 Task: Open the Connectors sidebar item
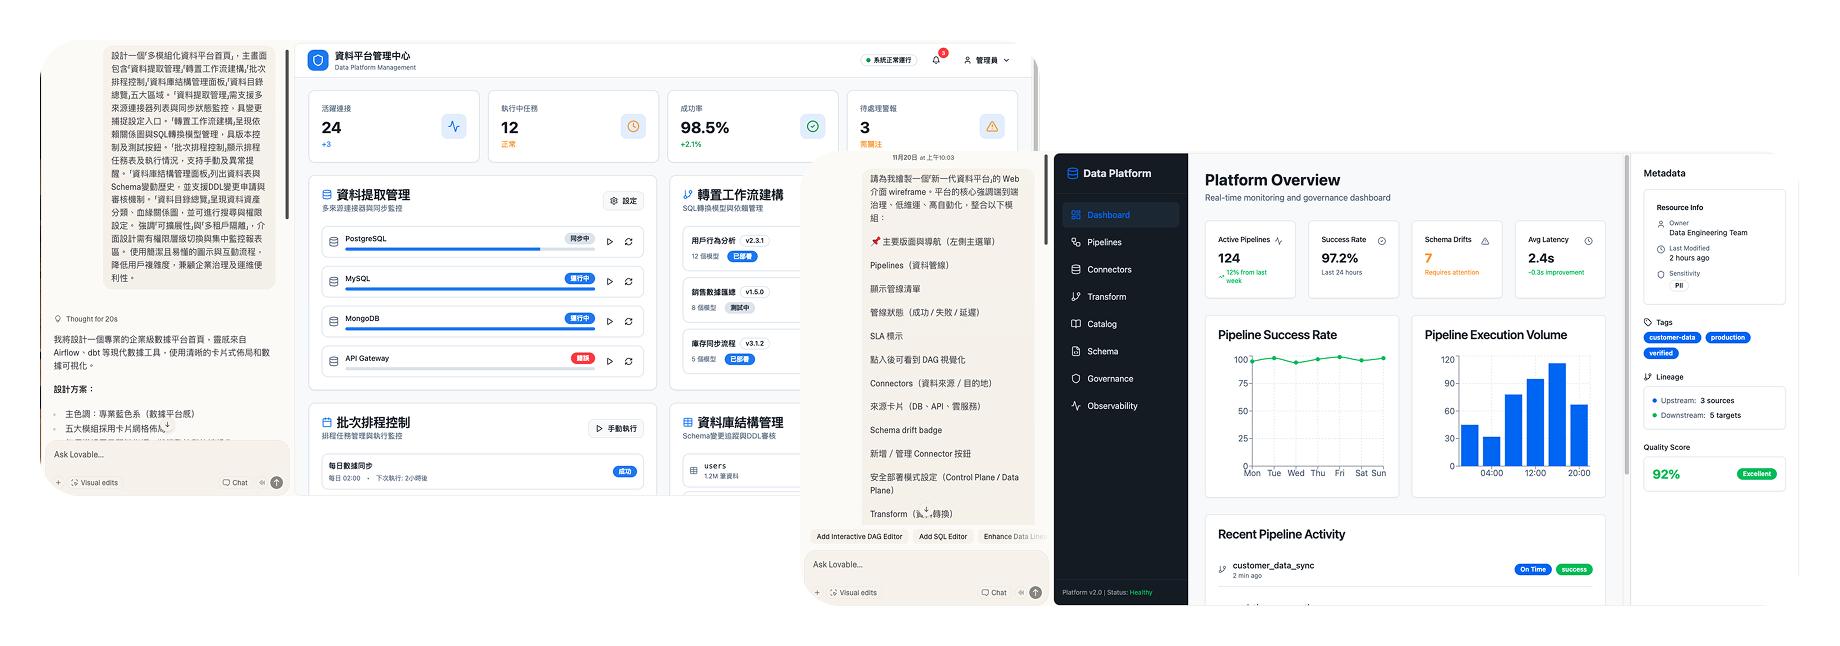coord(1109,270)
